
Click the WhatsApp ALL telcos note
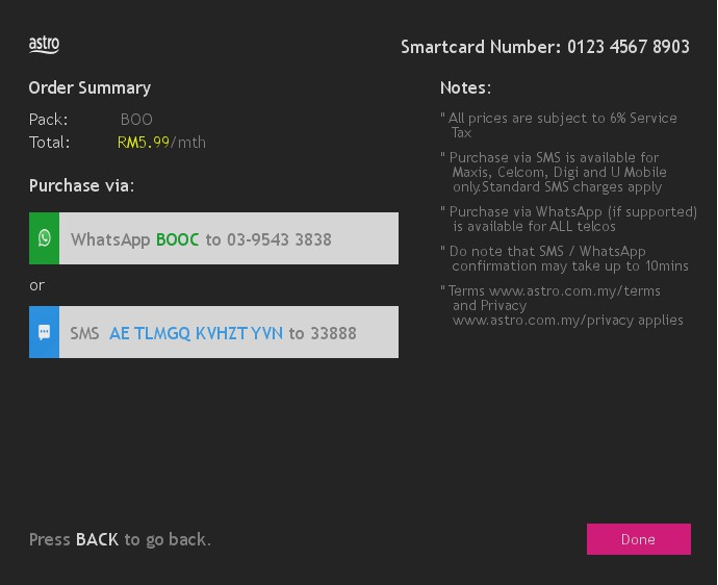(x=568, y=219)
